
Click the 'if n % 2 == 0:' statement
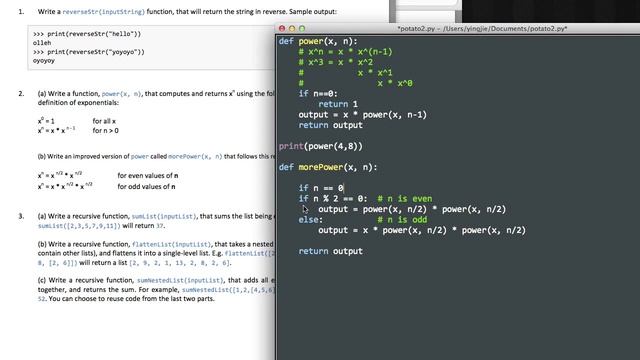coord(333,199)
